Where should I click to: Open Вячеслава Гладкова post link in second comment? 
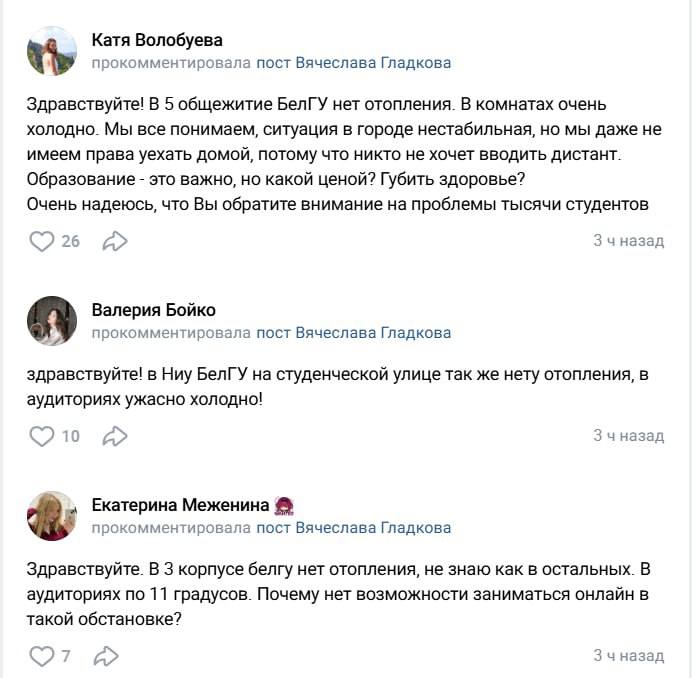click(353, 332)
